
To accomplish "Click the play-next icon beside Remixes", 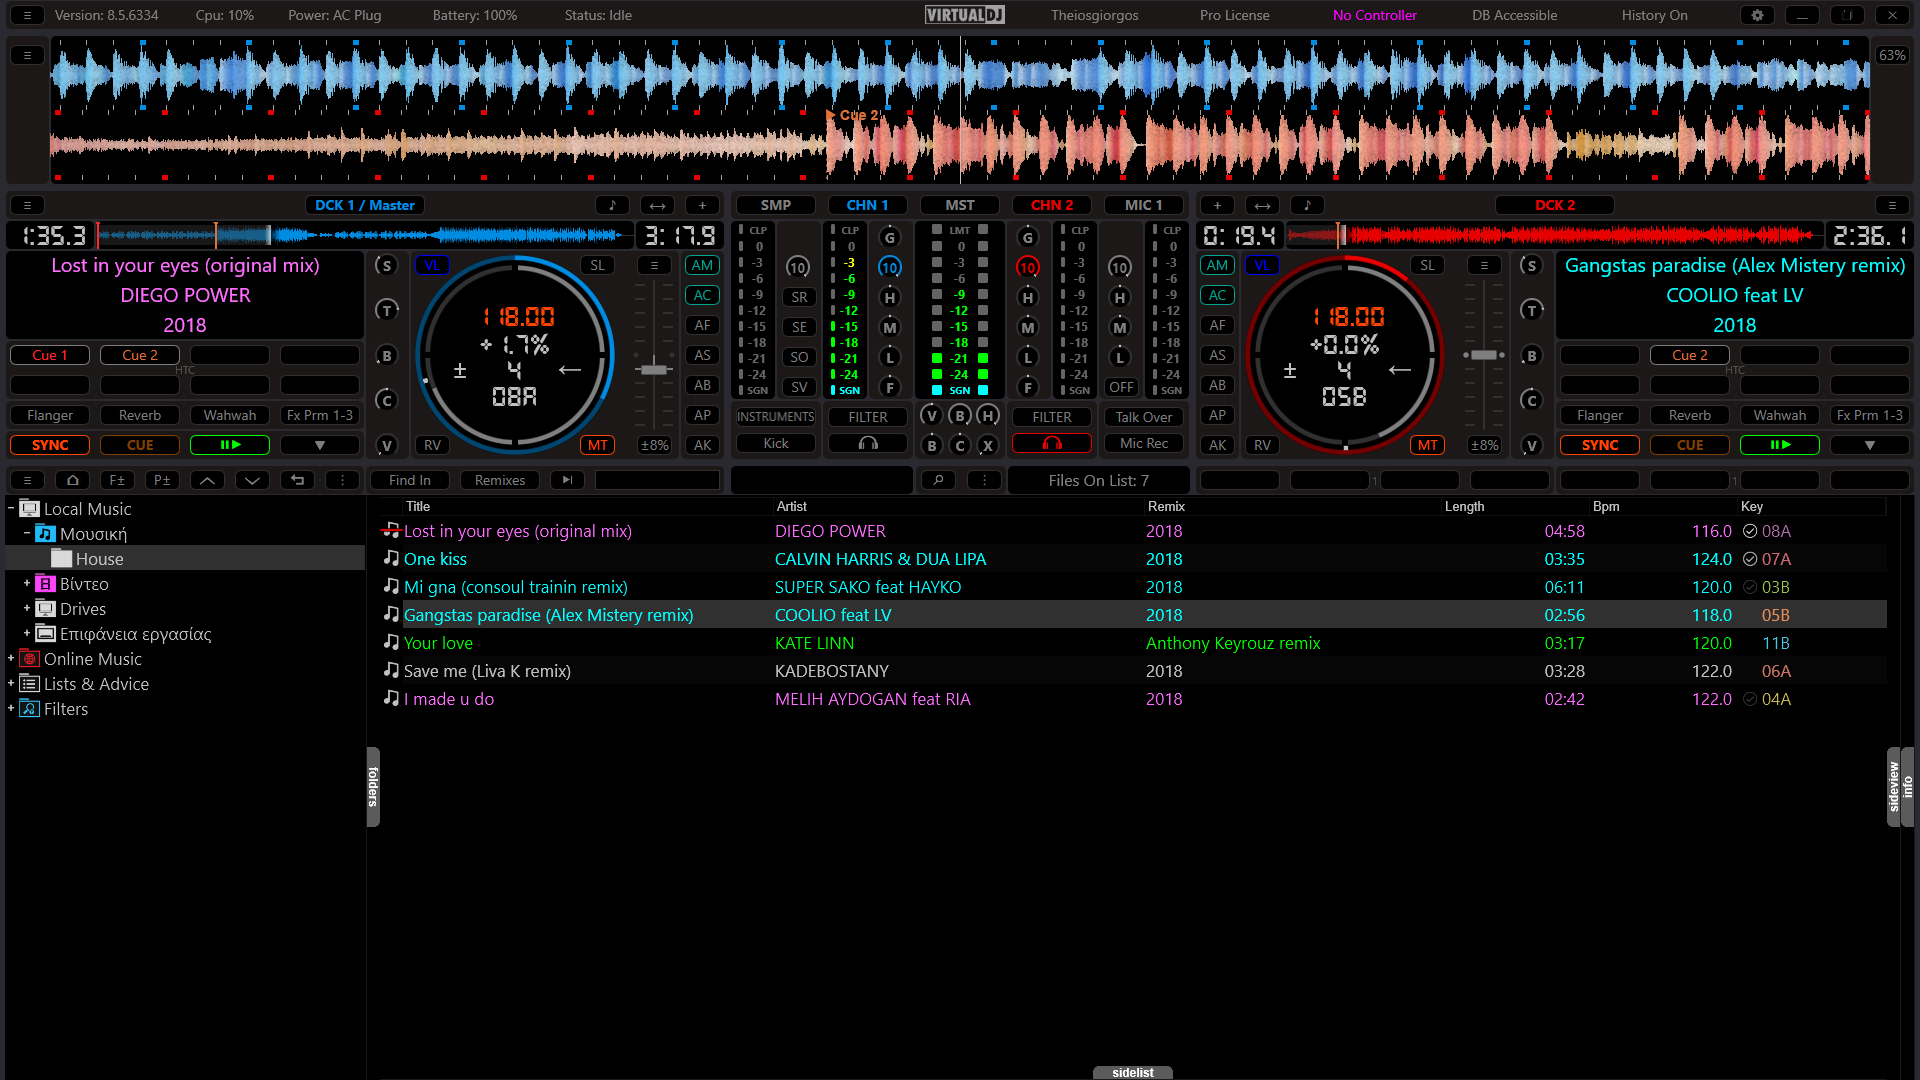I will click(x=567, y=480).
